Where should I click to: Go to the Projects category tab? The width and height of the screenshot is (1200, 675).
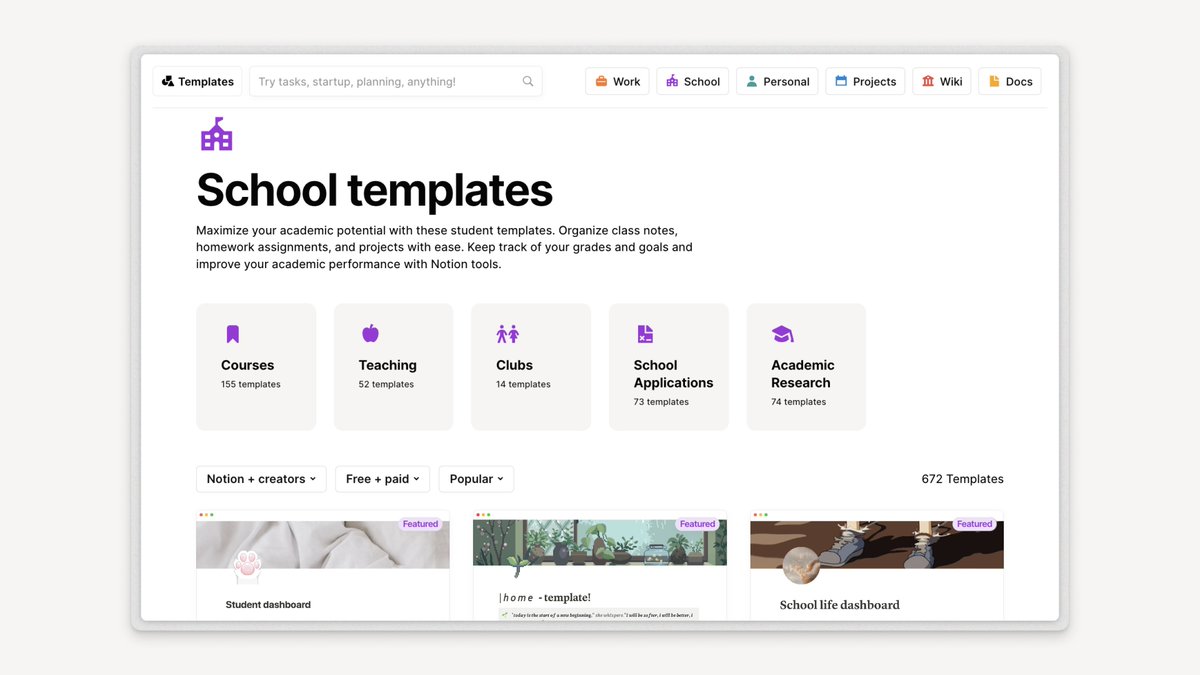pyautogui.click(x=865, y=82)
